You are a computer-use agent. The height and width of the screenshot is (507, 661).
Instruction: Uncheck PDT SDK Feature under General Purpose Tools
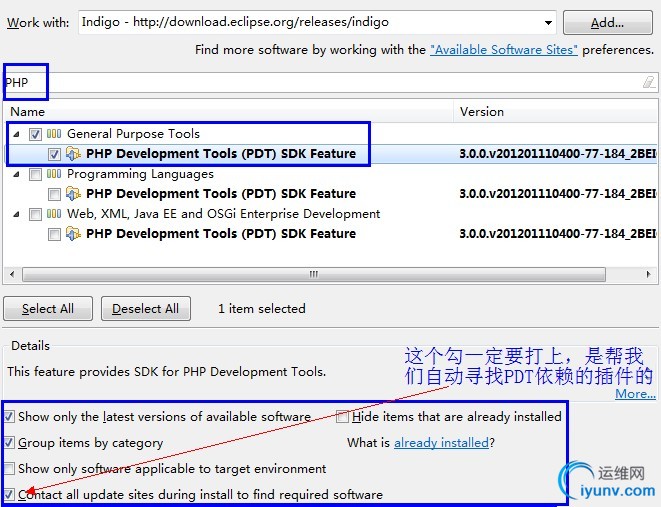point(54,154)
